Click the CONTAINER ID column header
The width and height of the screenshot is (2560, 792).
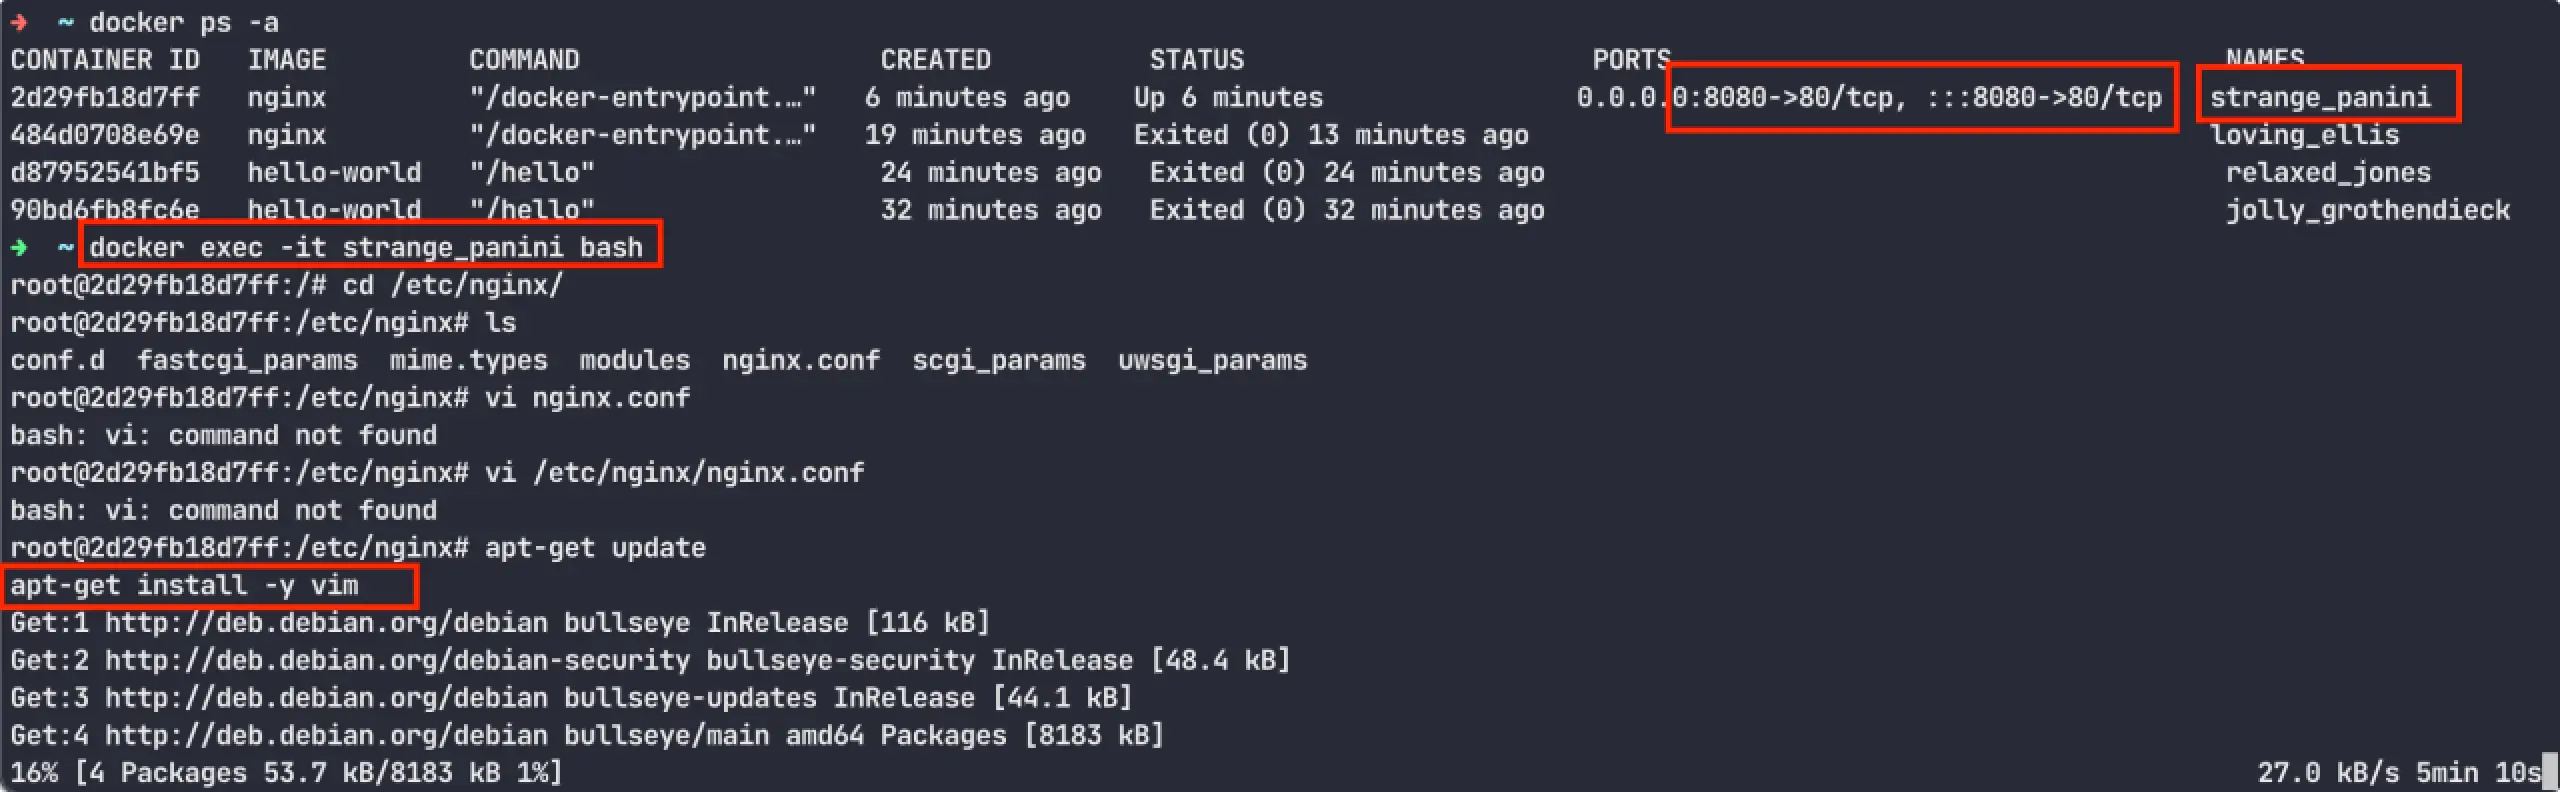coord(104,60)
